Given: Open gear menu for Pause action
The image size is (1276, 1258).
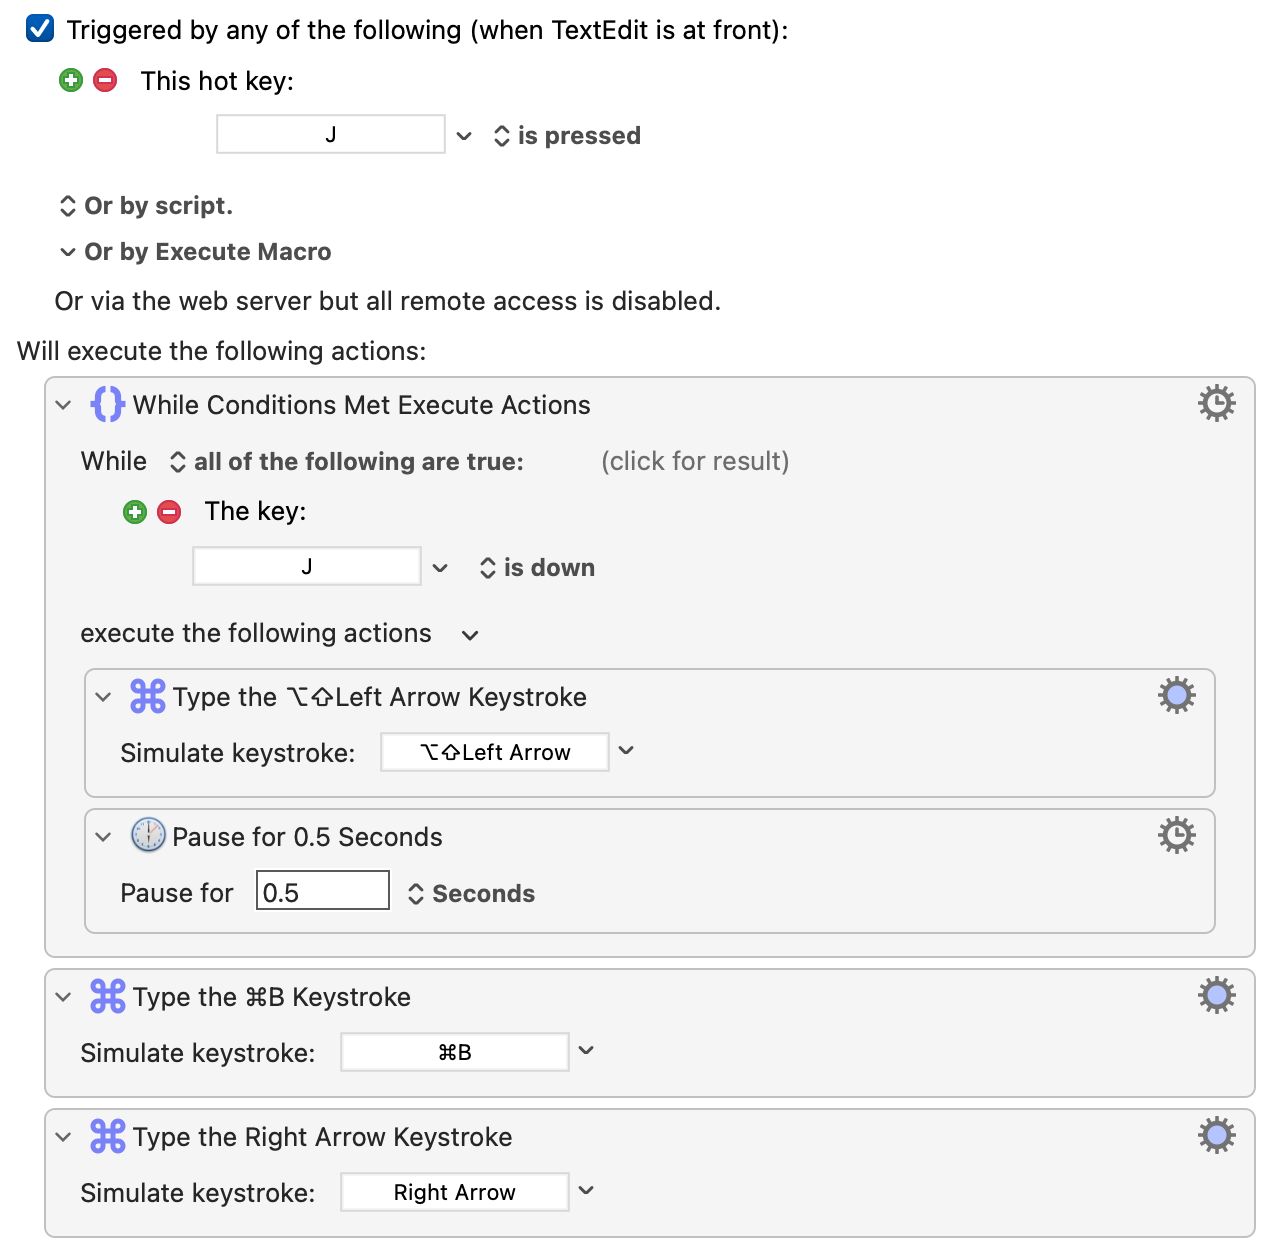Looking at the screenshot, I should [1176, 835].
